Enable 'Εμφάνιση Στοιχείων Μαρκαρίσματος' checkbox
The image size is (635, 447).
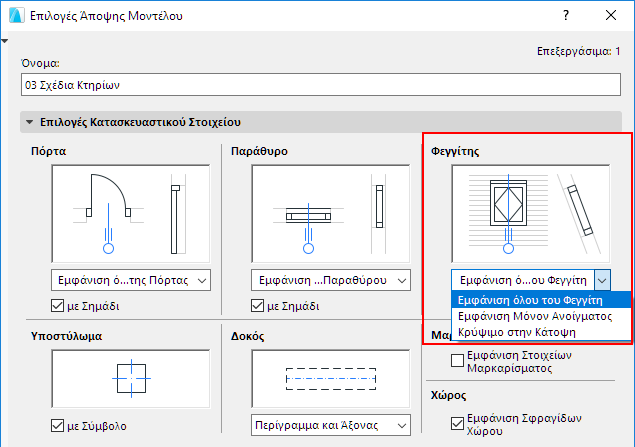pos(459,360)
